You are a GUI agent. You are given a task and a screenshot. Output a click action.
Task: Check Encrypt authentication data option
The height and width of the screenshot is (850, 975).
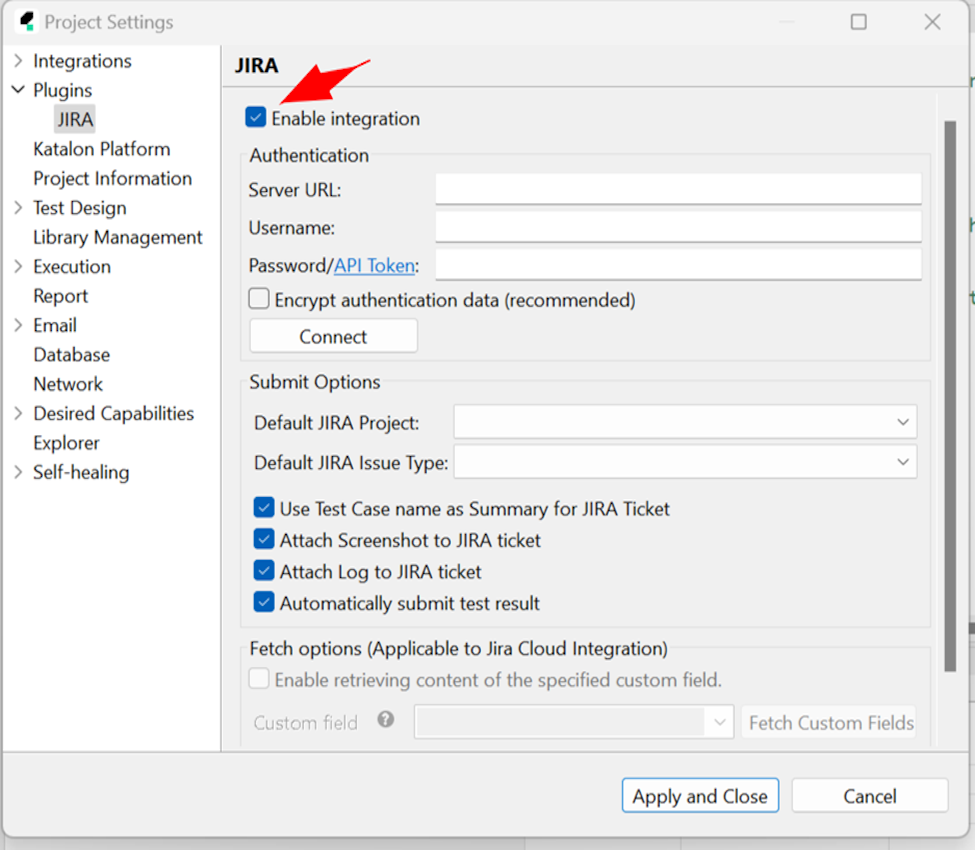pyautogui.click(x=259, y=298)
